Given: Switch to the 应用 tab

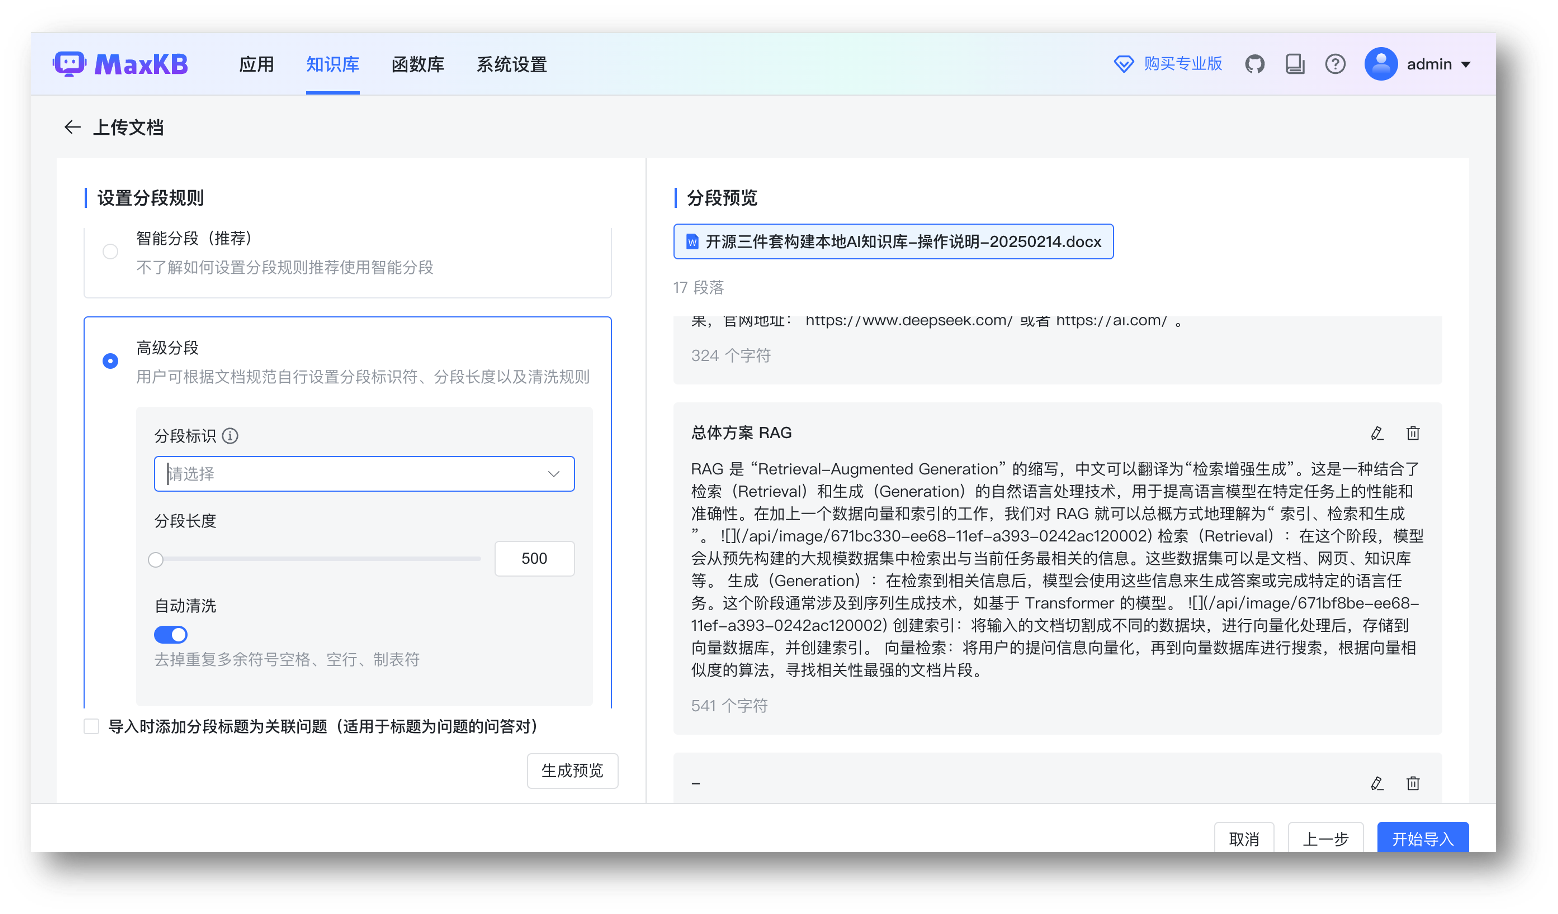Looking at the screenshot, I should 256,63.
